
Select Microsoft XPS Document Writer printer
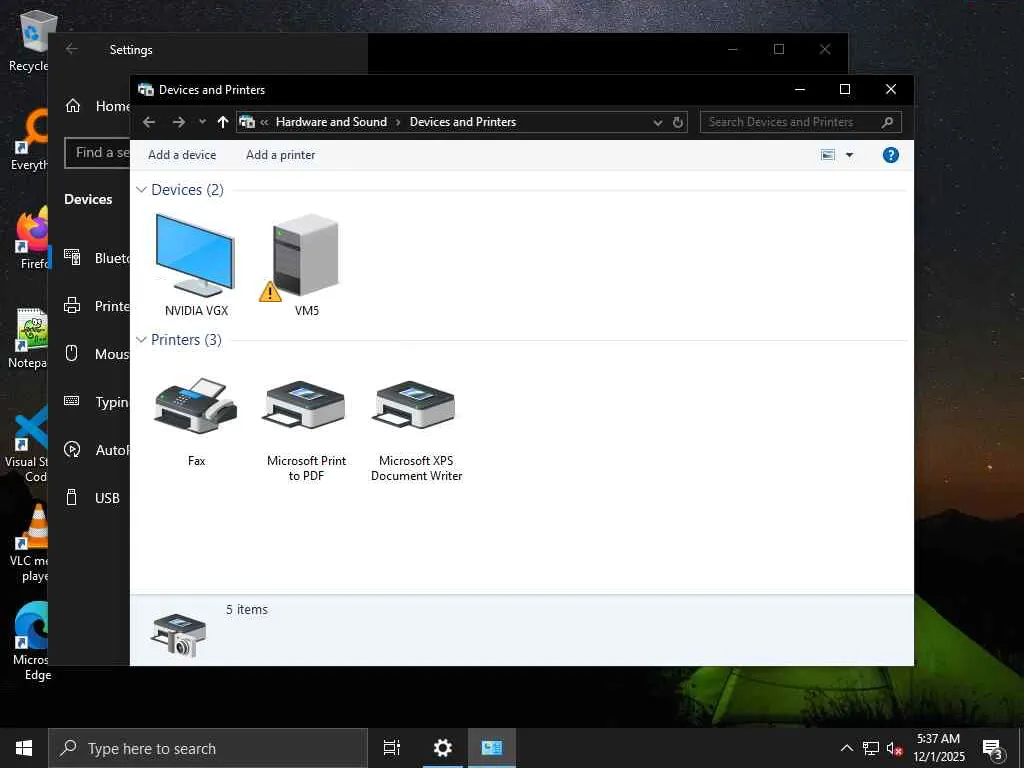[x=416, y=429]
